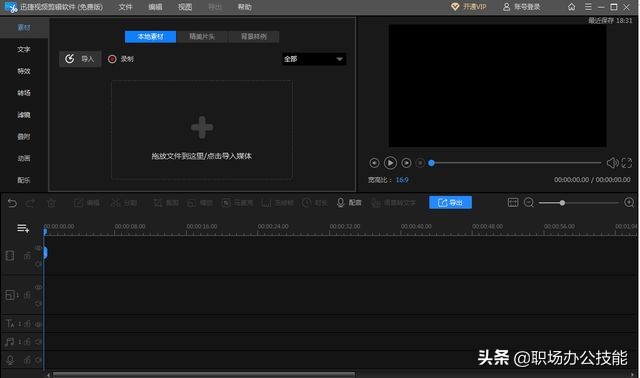Click 开通VIP in title bar
The image size is (640, 378).
[469, 7]
